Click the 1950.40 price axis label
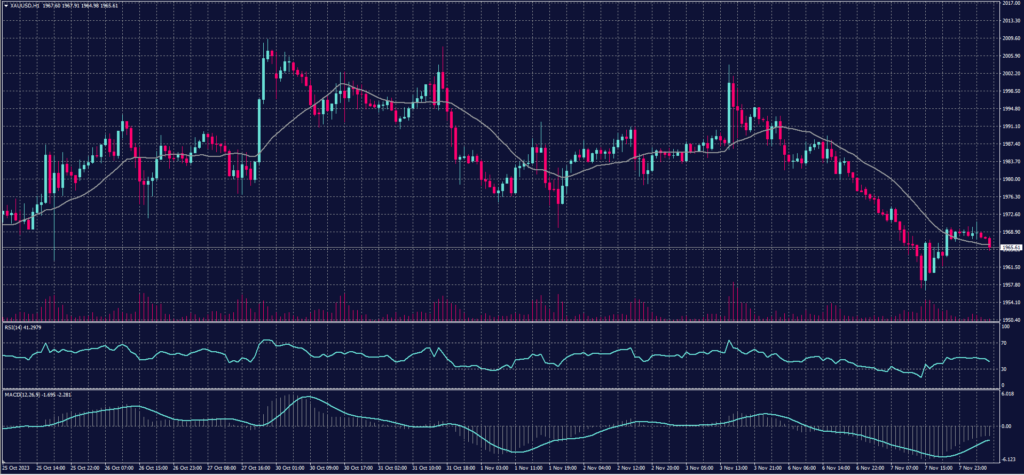The height and width of the screenshot is (475, 1024). pos(1010,319)
